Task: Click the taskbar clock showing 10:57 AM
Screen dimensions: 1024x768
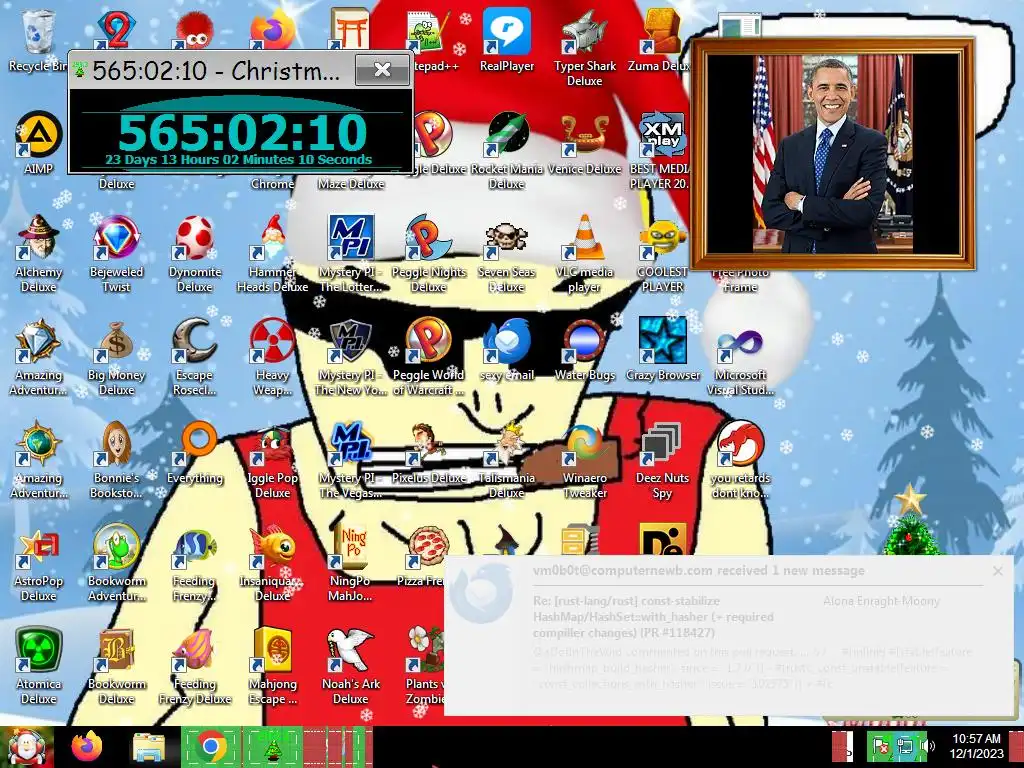Action: coord(977,746)
